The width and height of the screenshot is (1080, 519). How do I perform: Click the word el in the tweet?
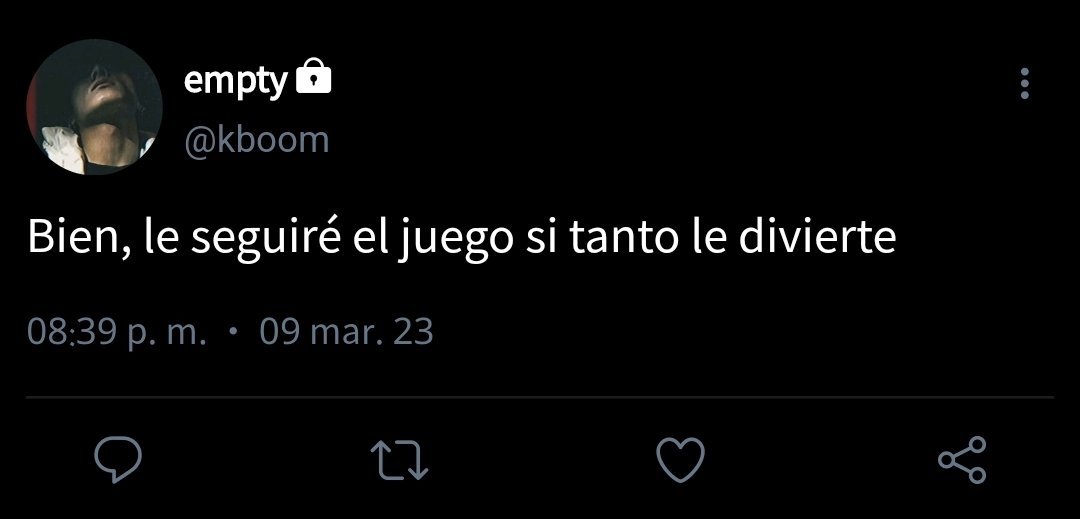tap(369, 236)
